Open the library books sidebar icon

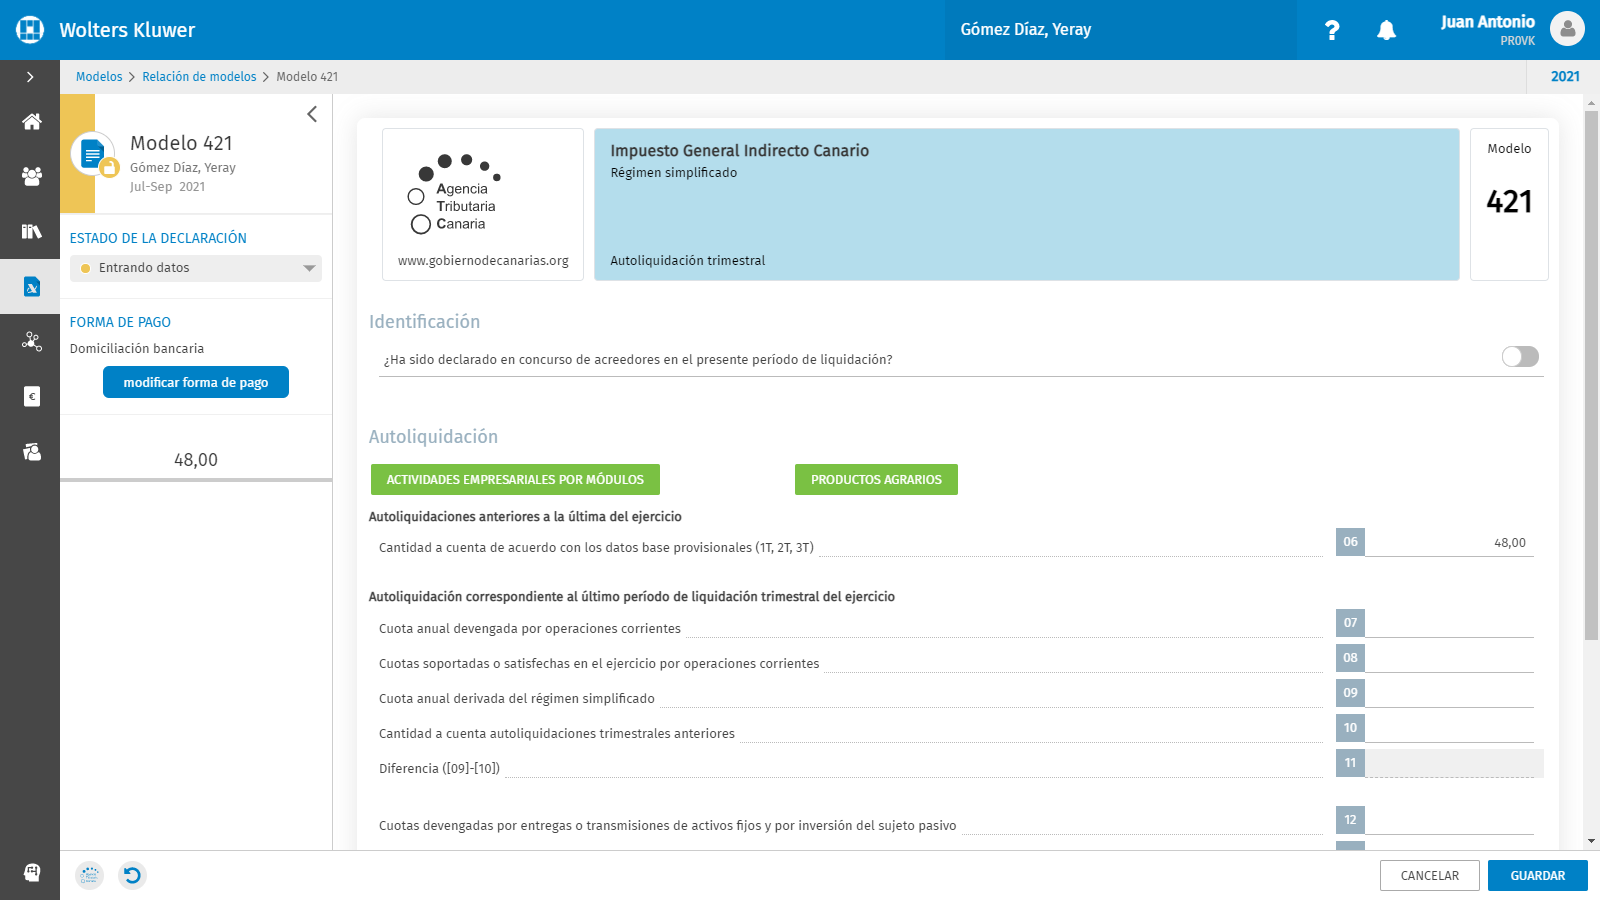coord(31,232)
